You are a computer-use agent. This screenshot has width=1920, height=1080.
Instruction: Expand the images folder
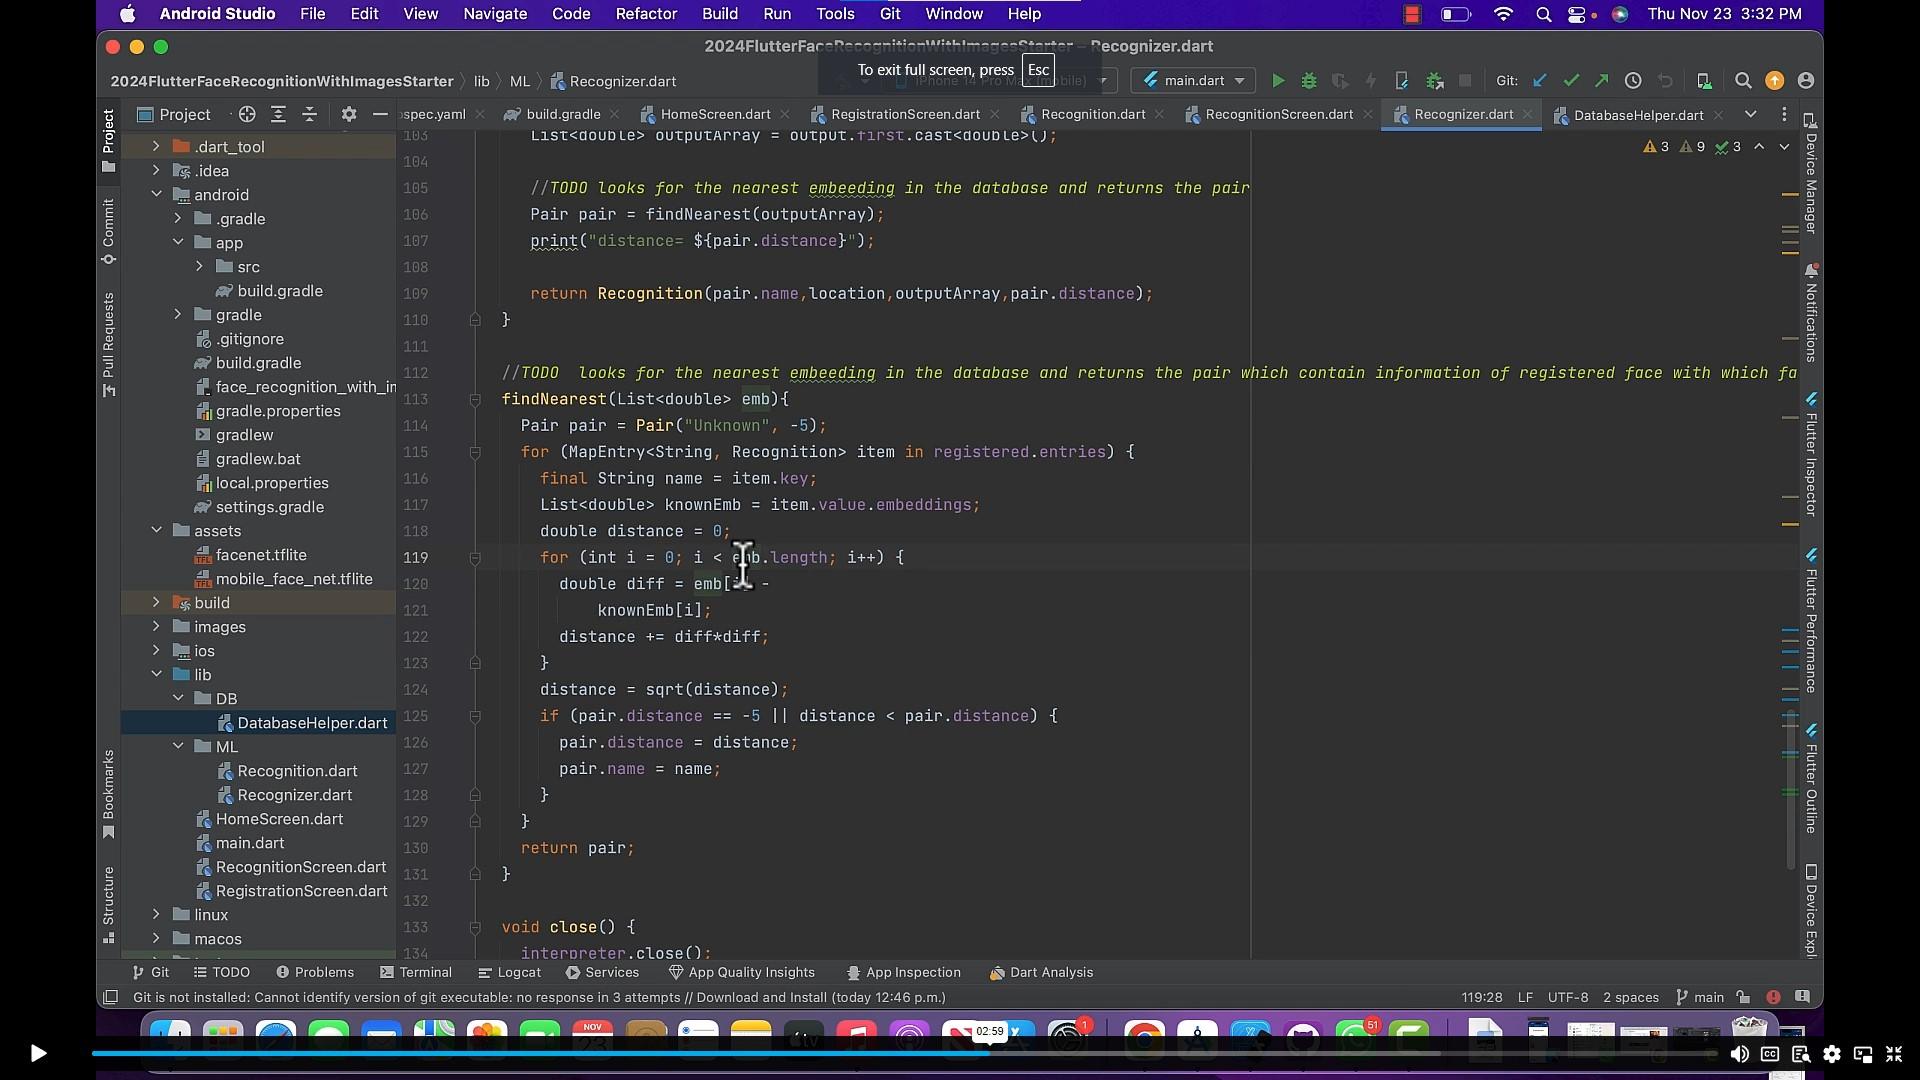click(156, 626)
